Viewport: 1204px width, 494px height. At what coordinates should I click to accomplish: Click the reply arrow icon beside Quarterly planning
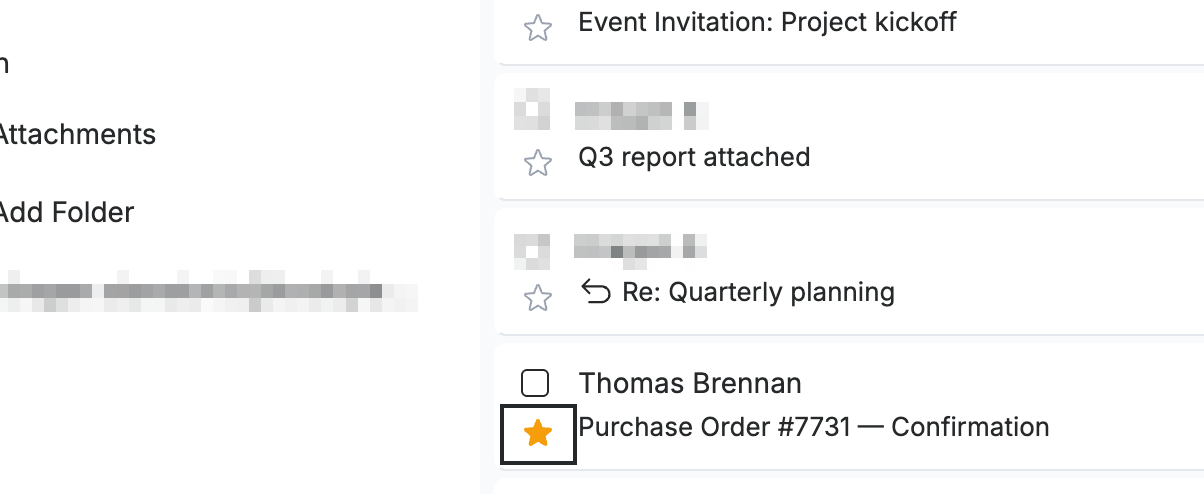point(596,292)
